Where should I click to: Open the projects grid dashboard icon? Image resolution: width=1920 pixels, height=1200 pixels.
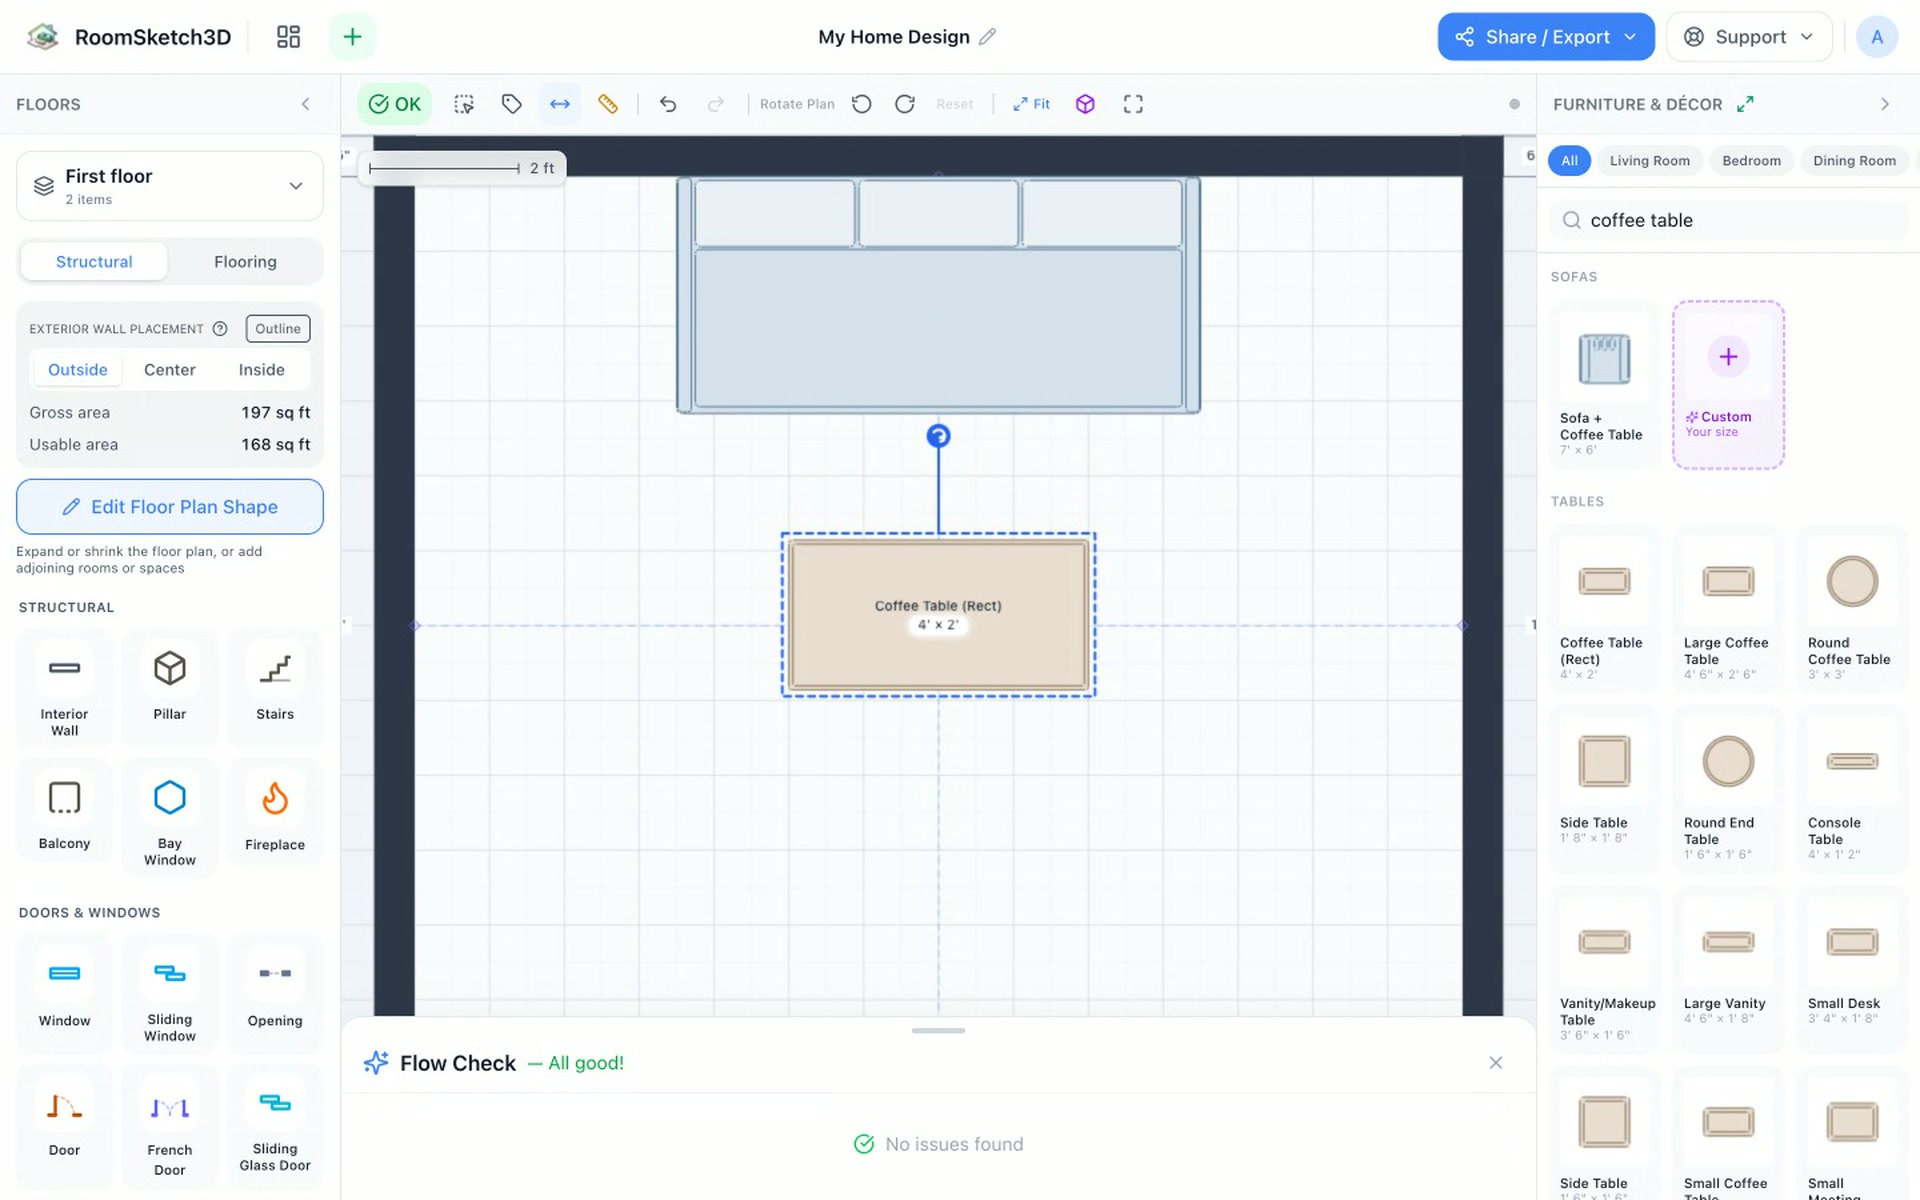(288, 37)
